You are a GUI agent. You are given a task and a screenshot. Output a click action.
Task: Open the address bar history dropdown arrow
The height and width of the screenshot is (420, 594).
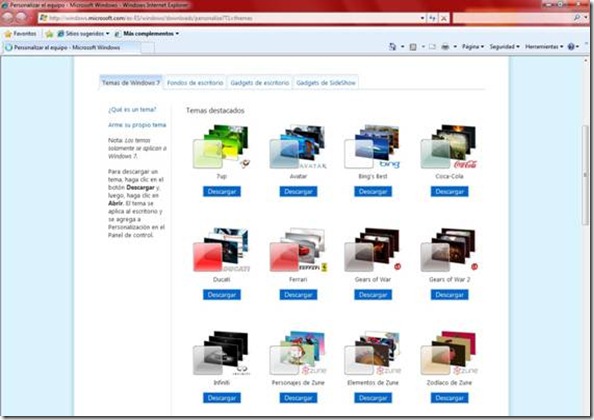coord(422,18)
